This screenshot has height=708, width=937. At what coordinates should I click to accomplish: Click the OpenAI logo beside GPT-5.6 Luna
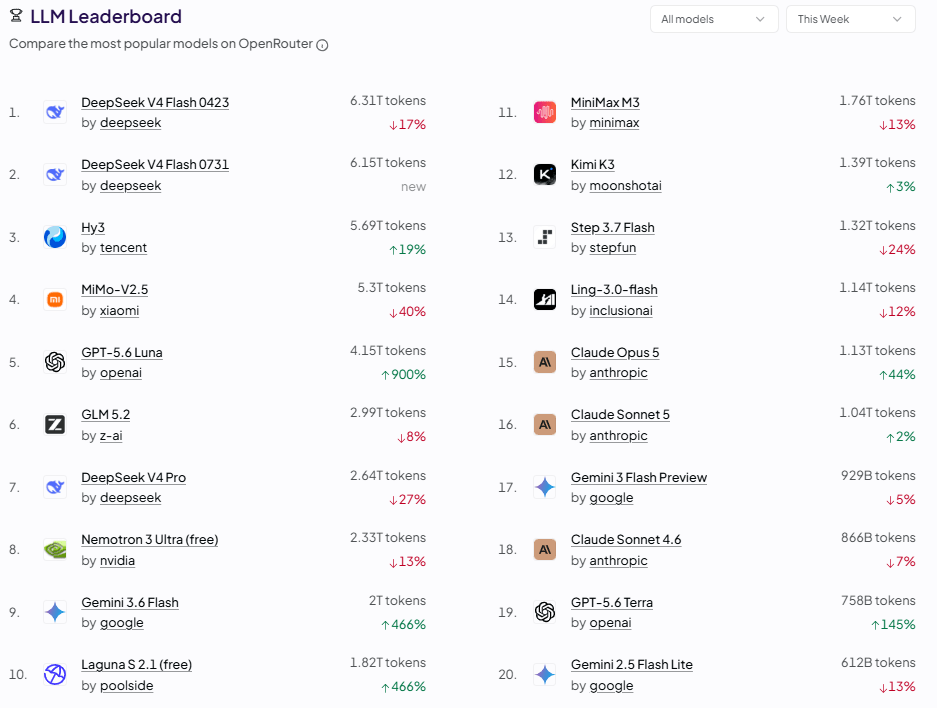pos(55,362)
